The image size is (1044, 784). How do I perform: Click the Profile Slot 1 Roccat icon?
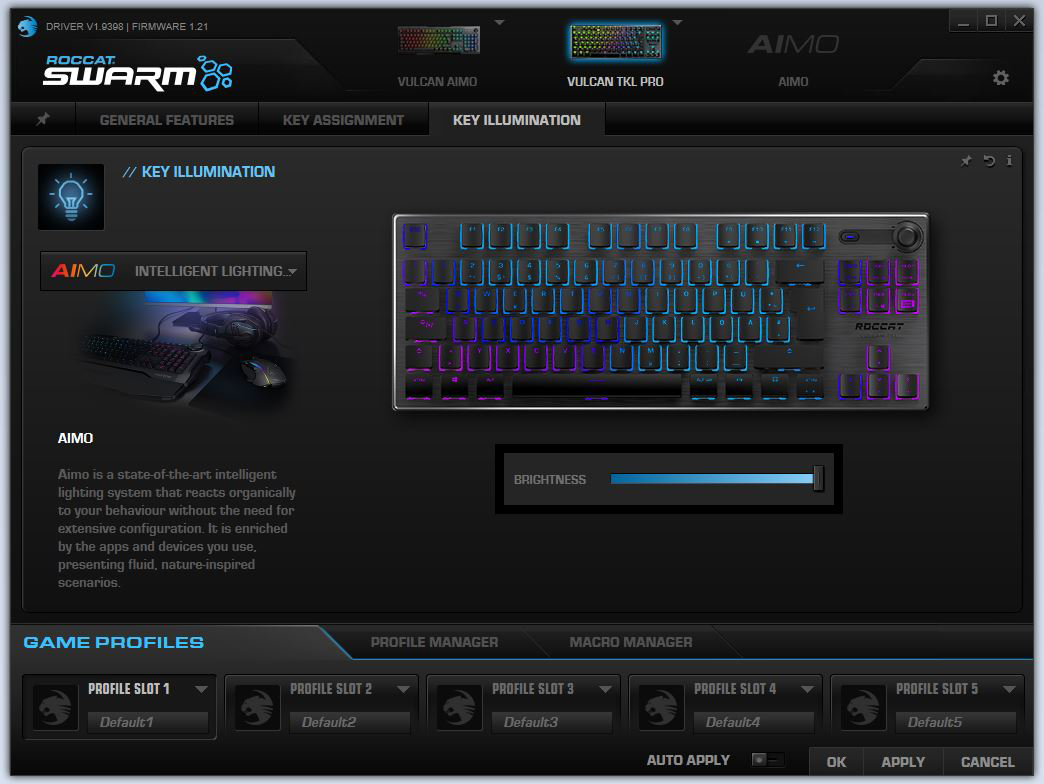tap(54, 707)
